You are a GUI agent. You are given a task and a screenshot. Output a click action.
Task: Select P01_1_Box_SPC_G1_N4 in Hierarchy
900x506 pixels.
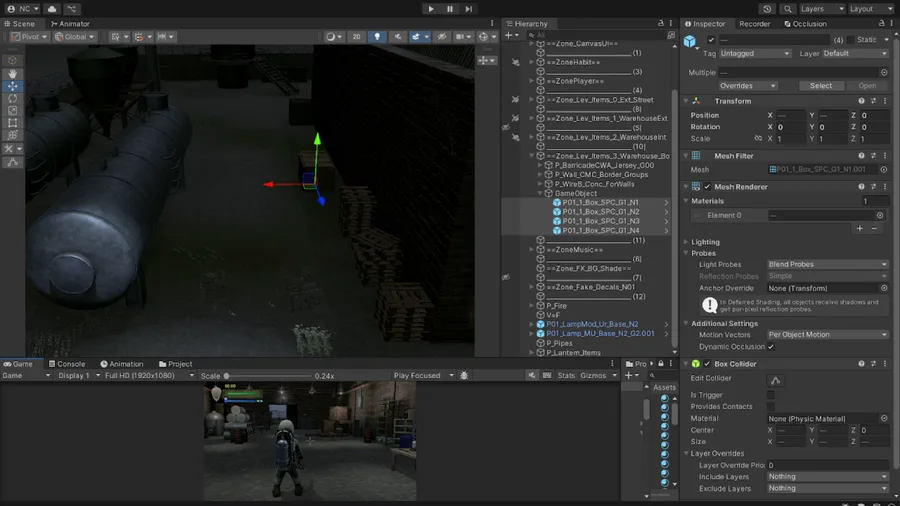pyautogui.click(x=600, y=231)
